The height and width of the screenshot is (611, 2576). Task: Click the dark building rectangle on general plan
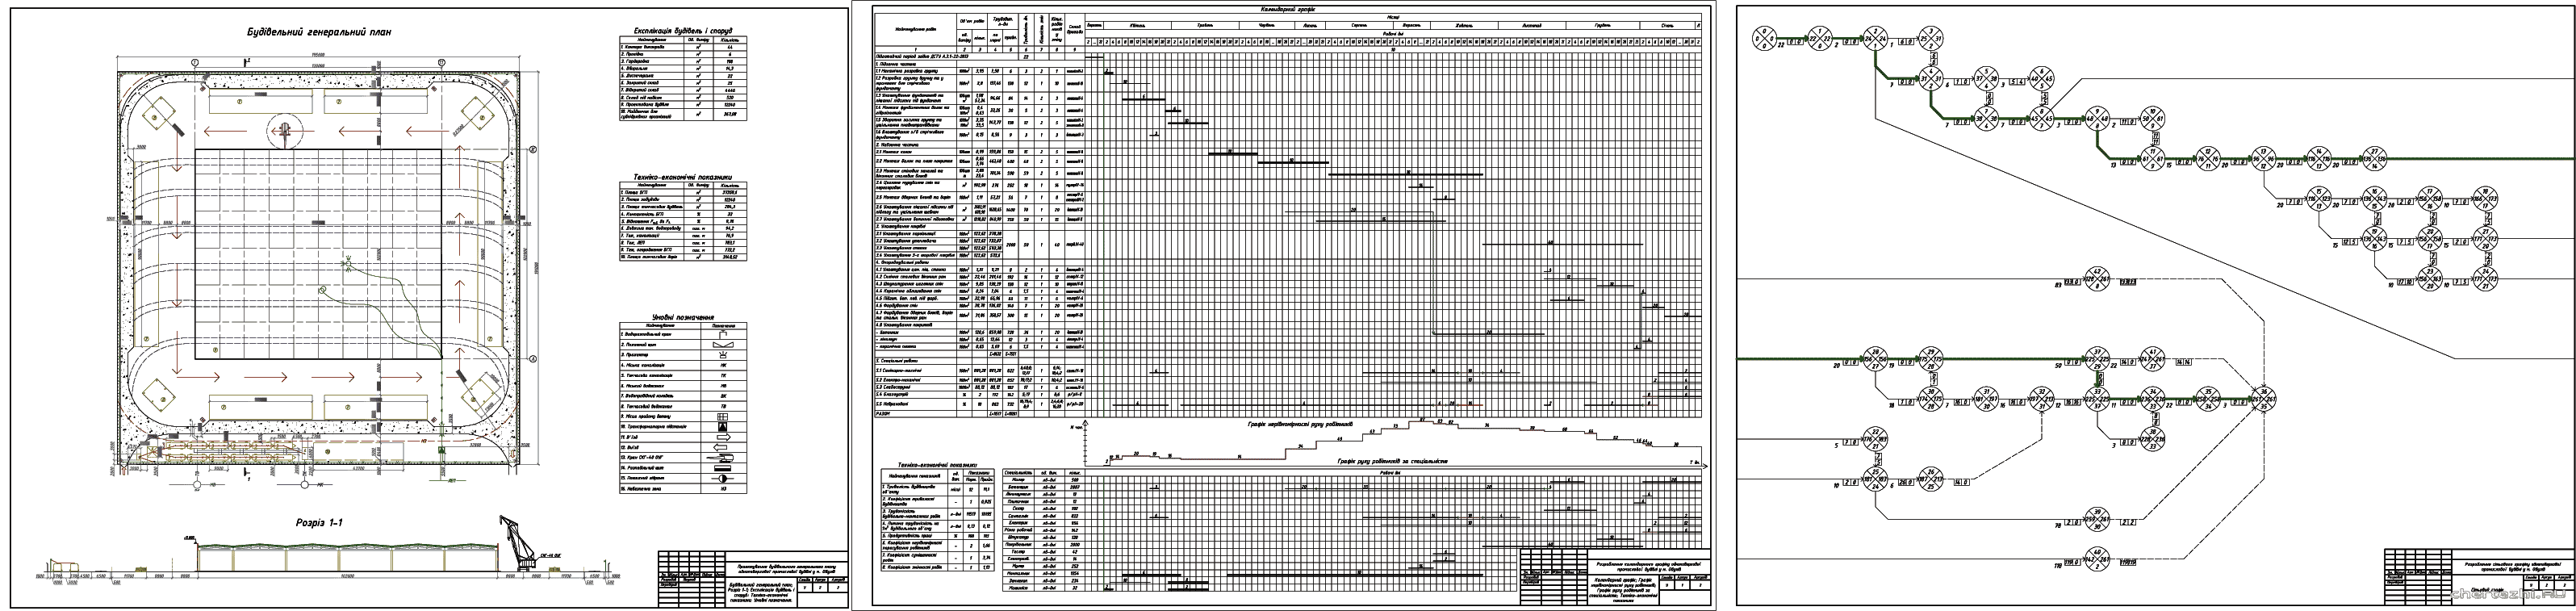316,255
